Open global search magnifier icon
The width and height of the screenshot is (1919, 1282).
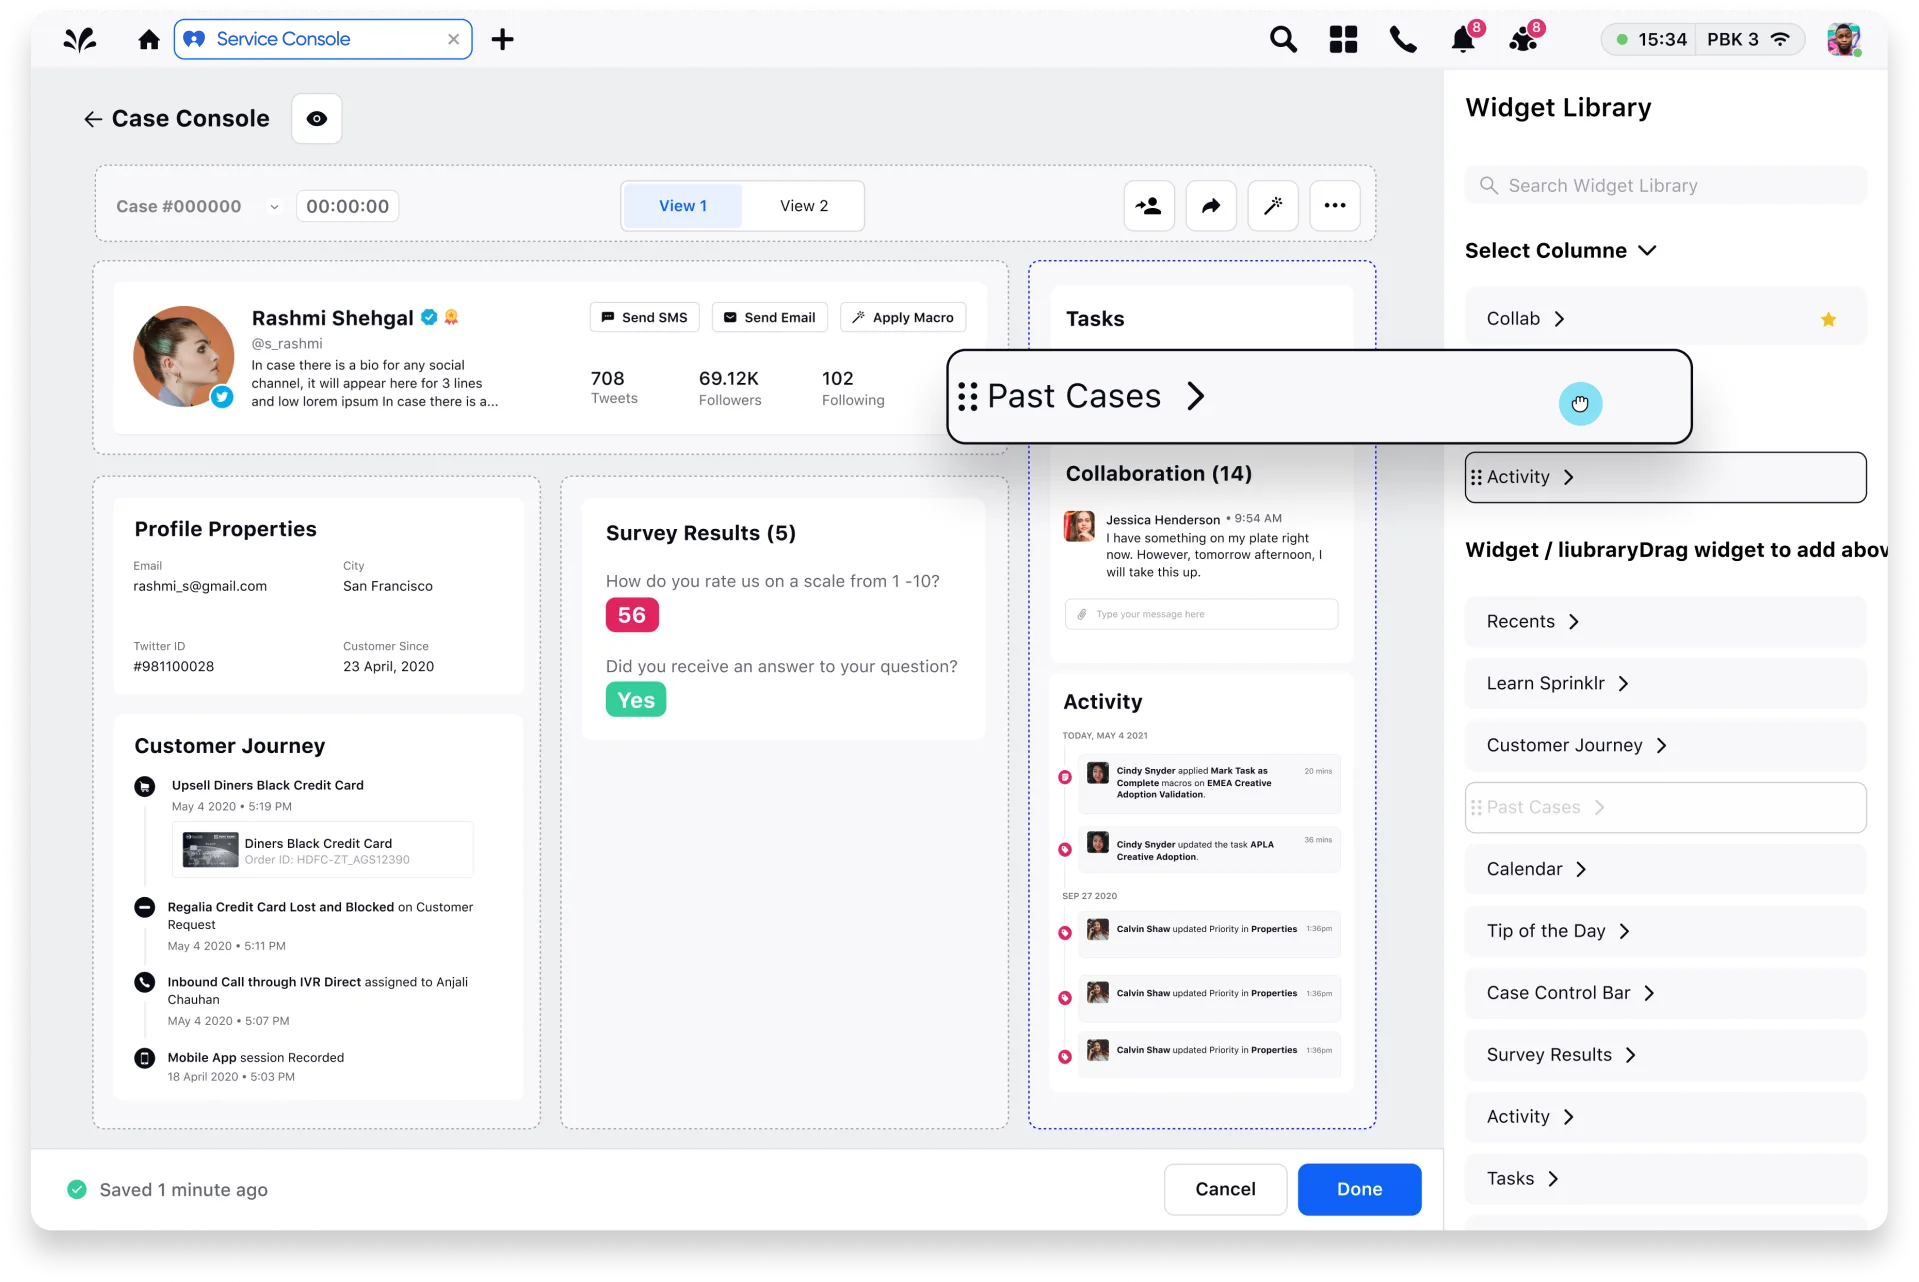1283,40
